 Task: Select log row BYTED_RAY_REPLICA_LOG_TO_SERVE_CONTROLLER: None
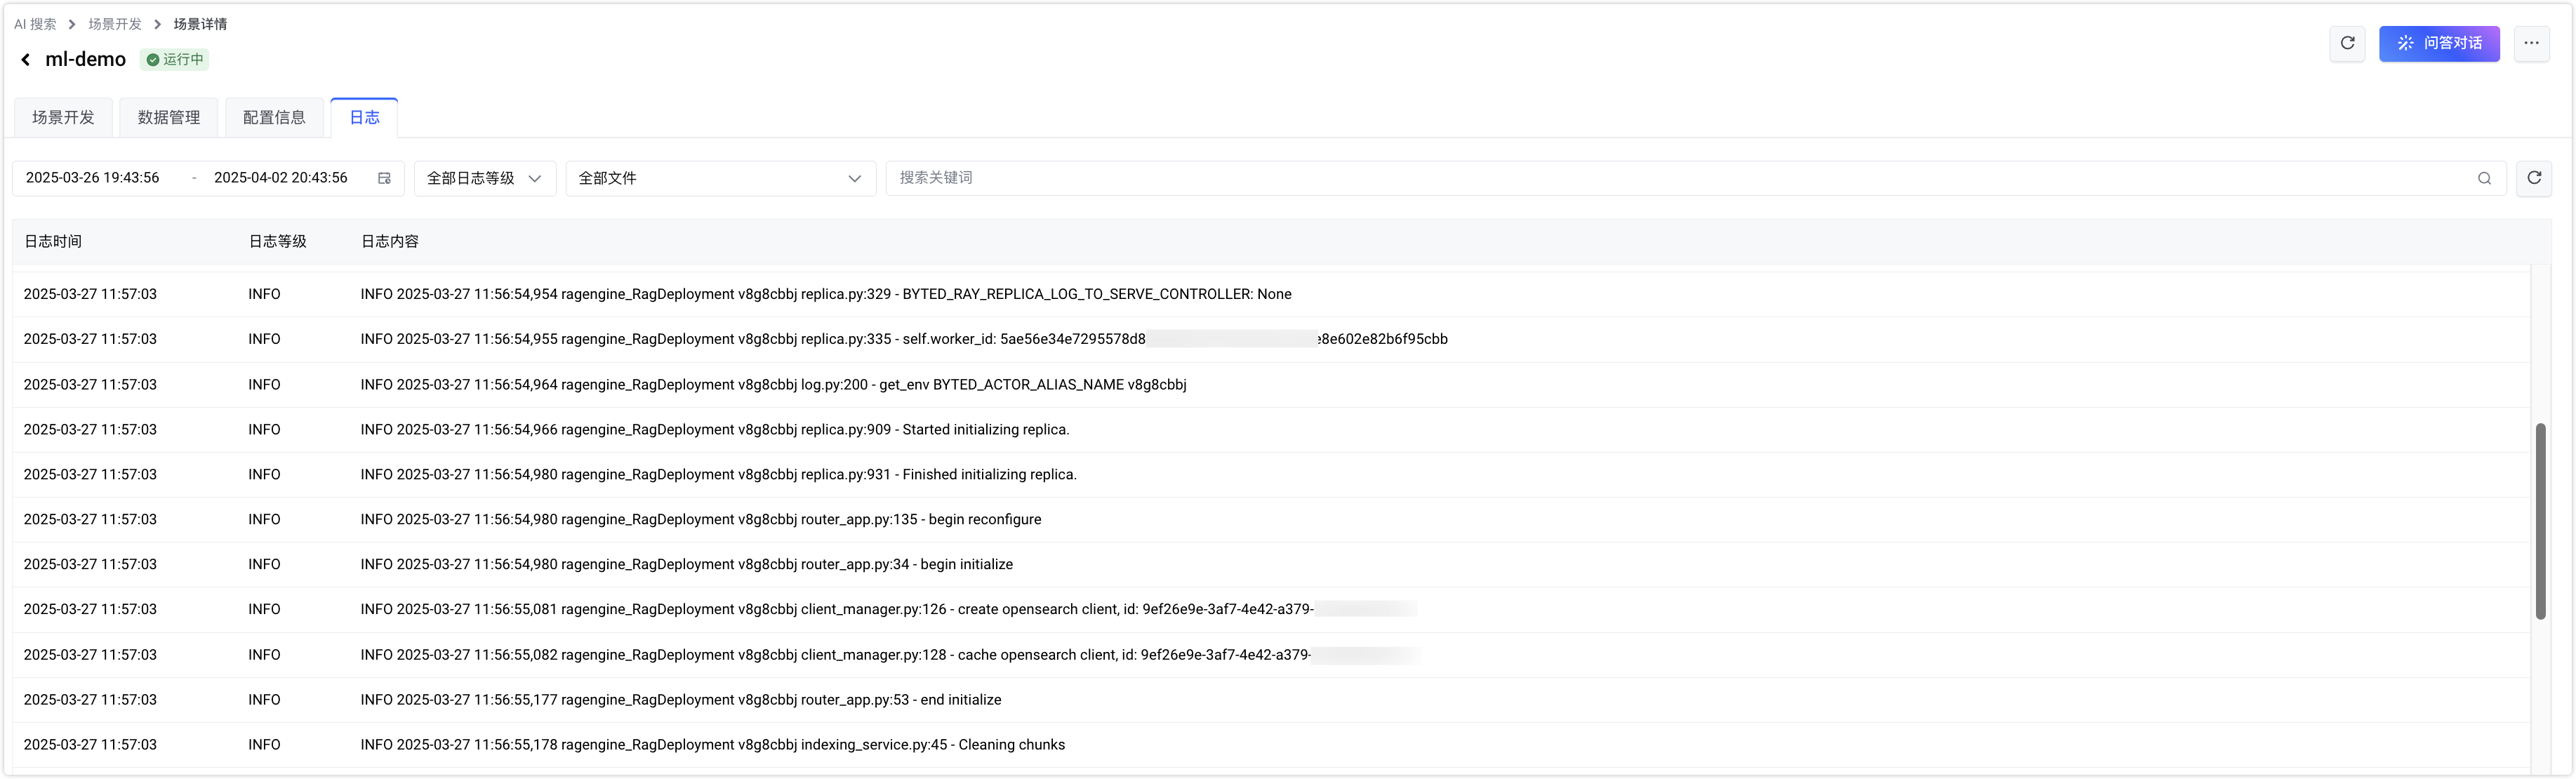point(1271,294)
